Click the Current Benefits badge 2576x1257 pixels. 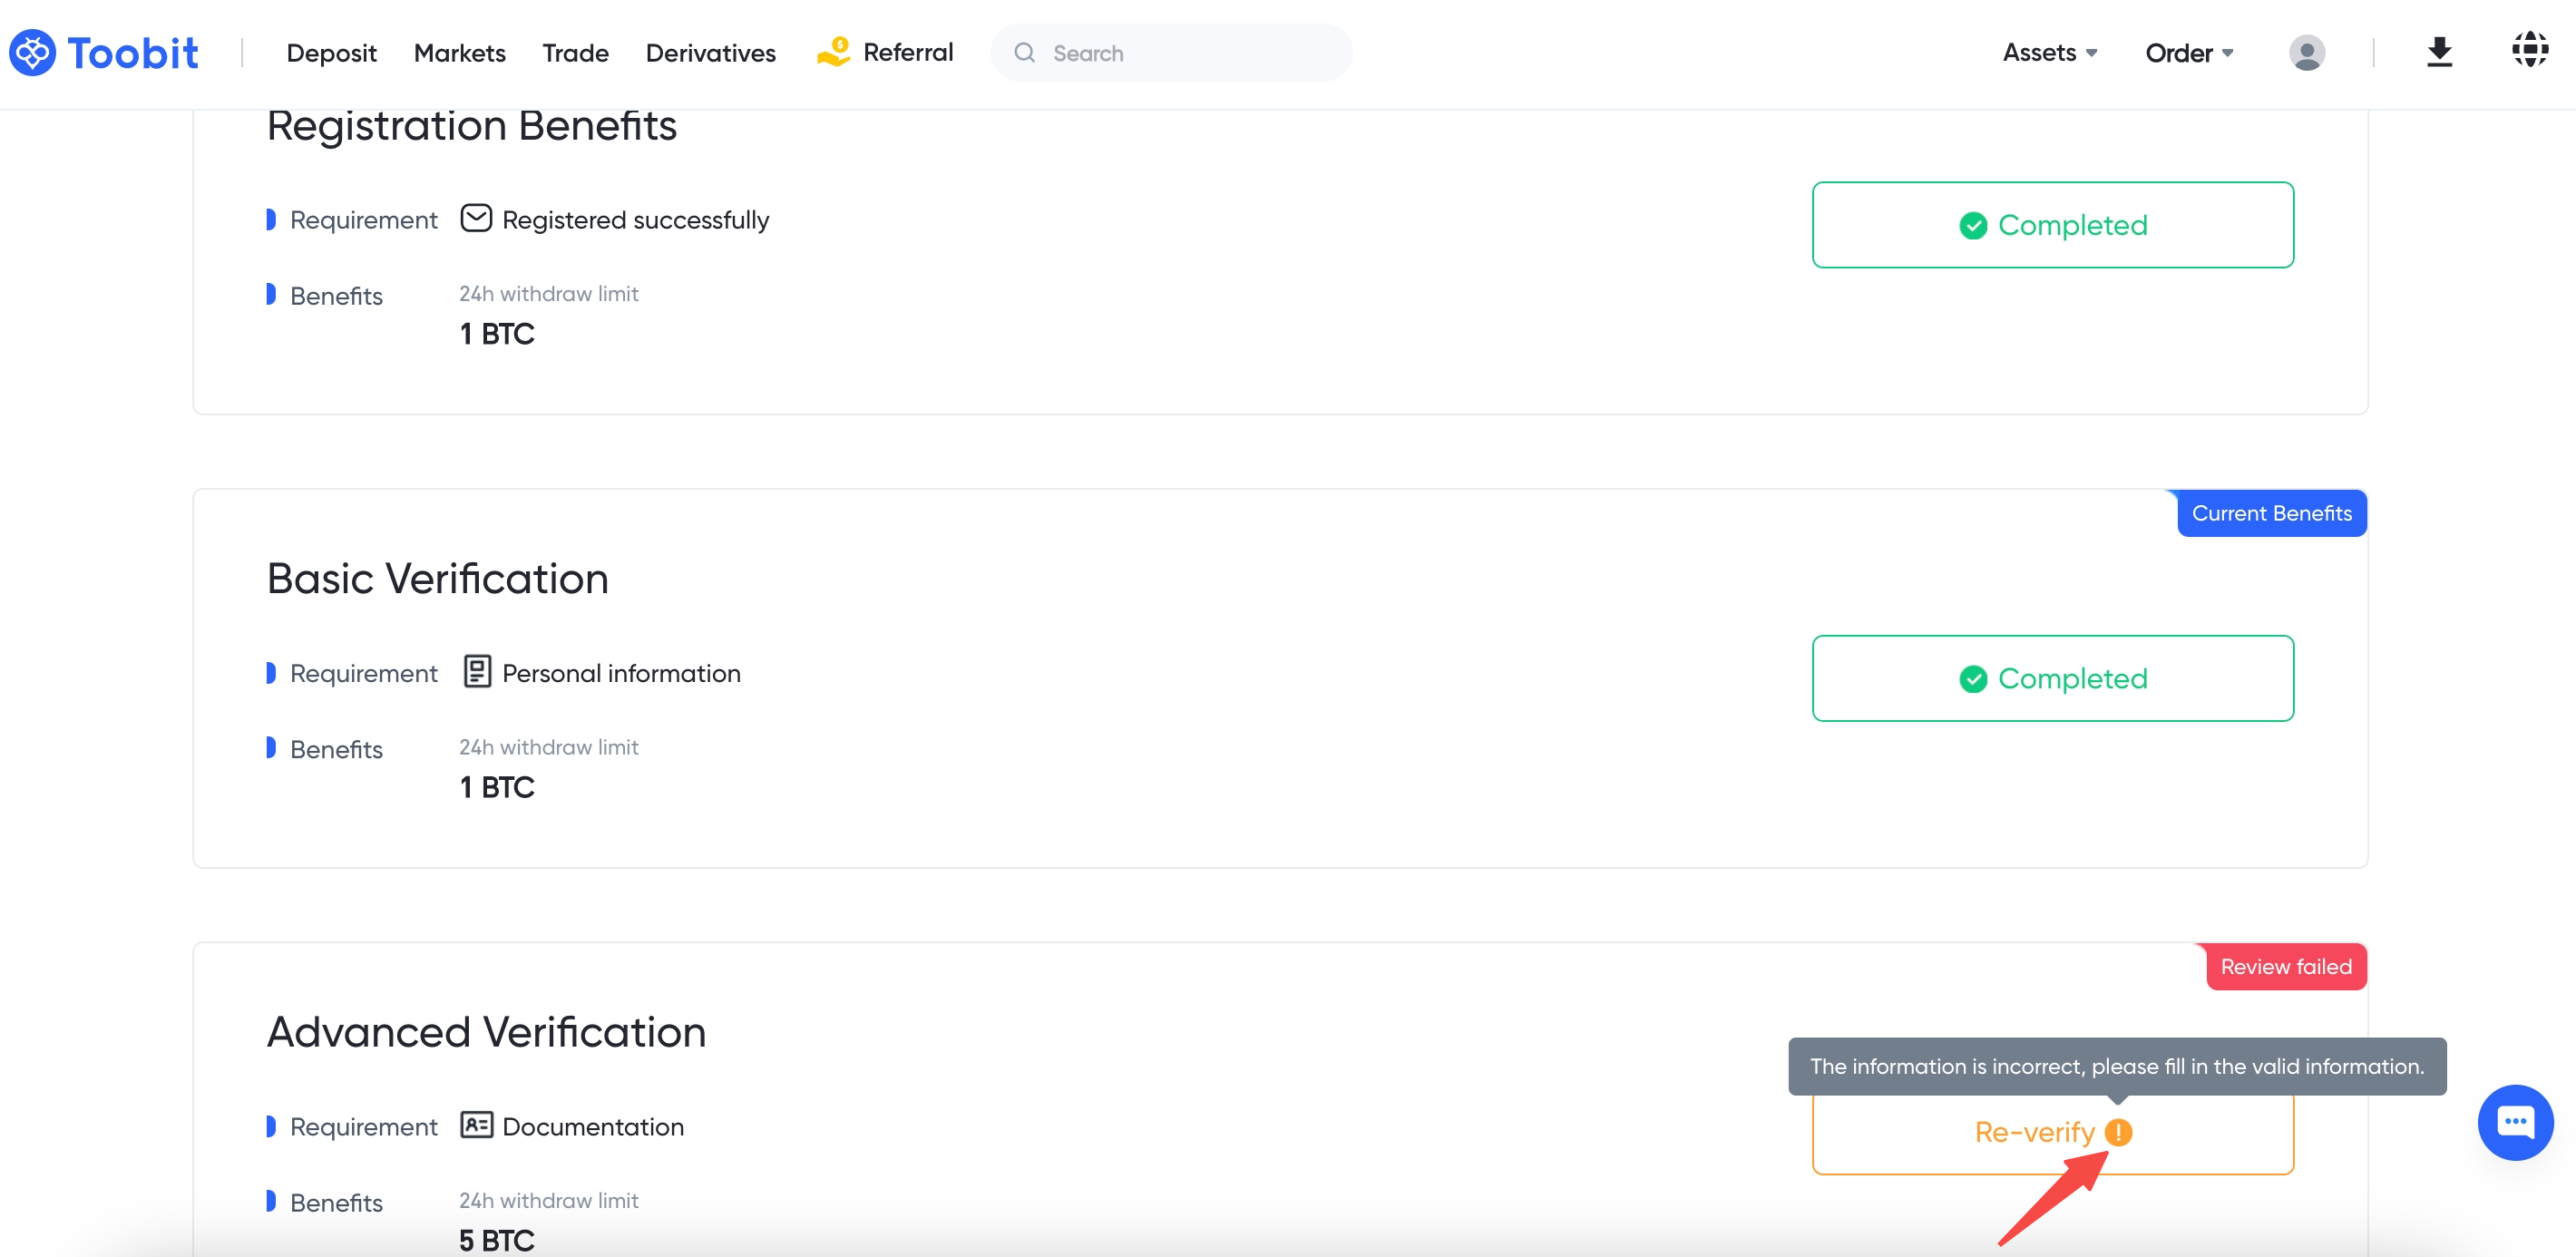pos(2271,513)
